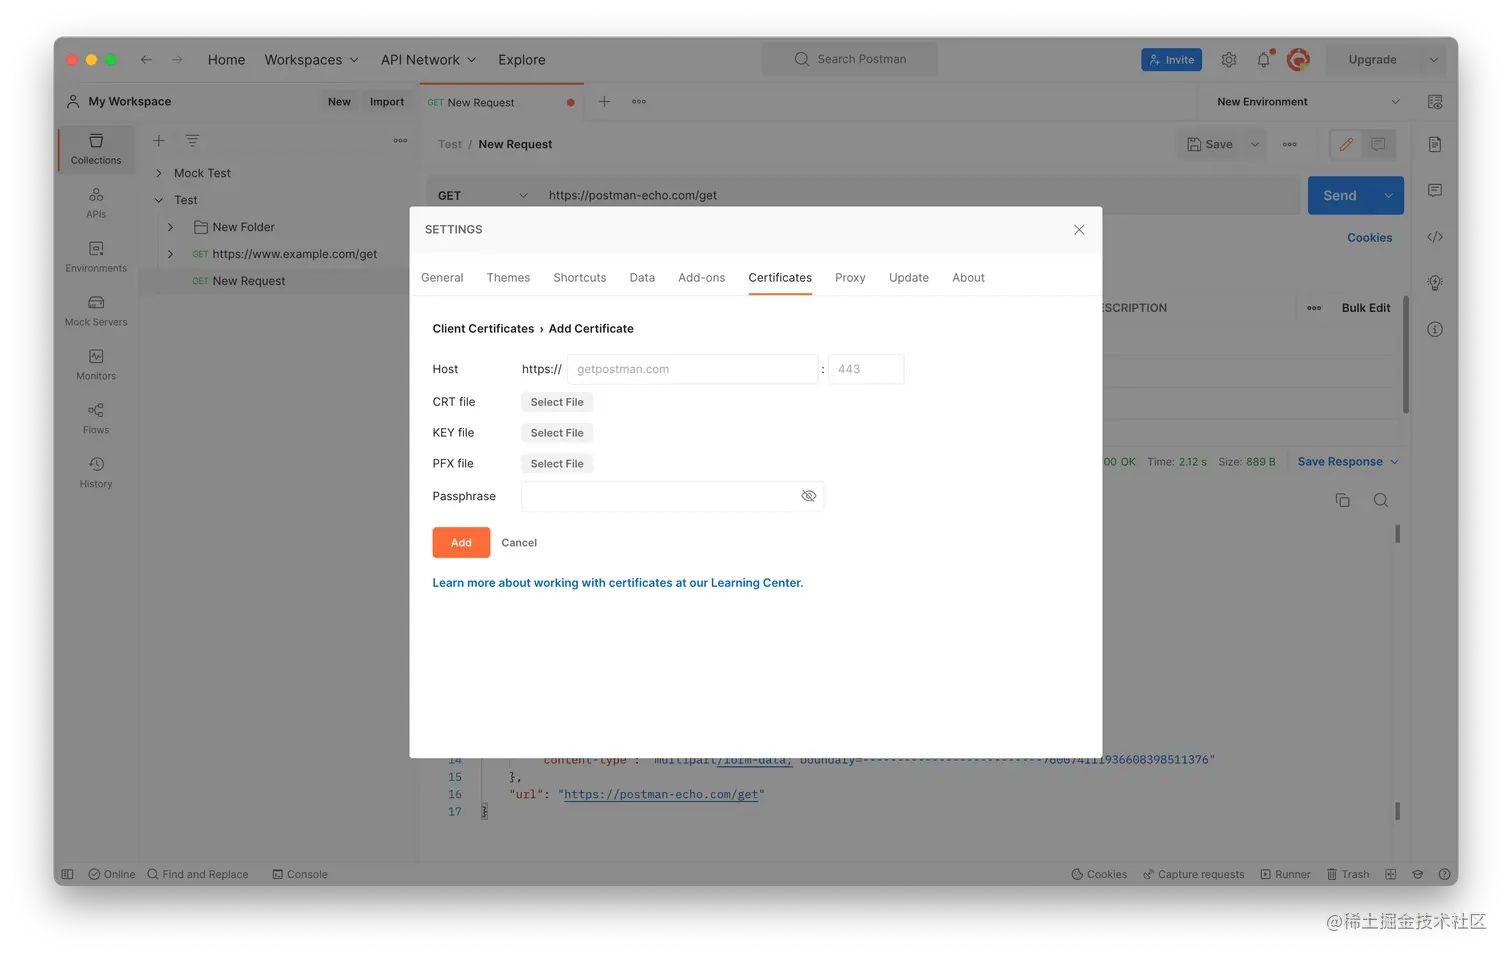Image resolution: width=1512 pixels, height=957 pixels.
Task: Open the Console in status bar
Action: coord(300,874)
